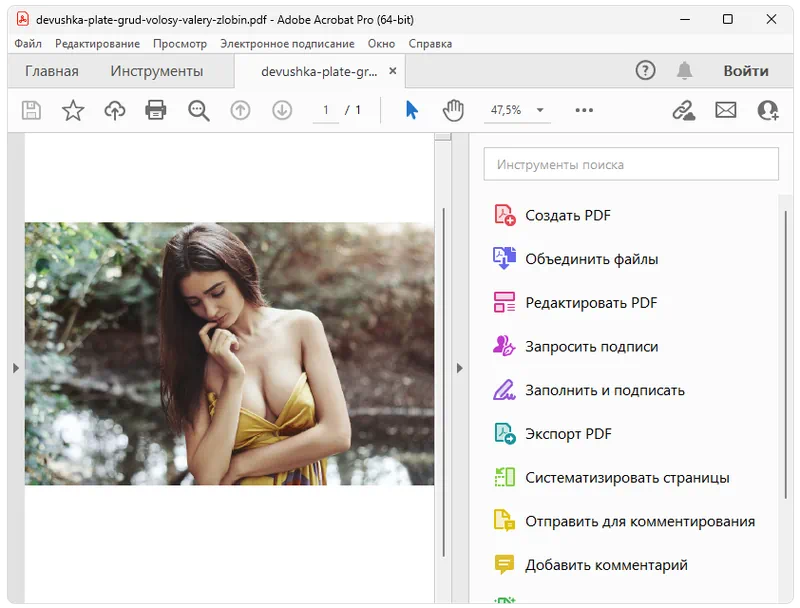Switch to the Главная tab
Viewport: 800px width, 608px height.
[x=52, y=71]
